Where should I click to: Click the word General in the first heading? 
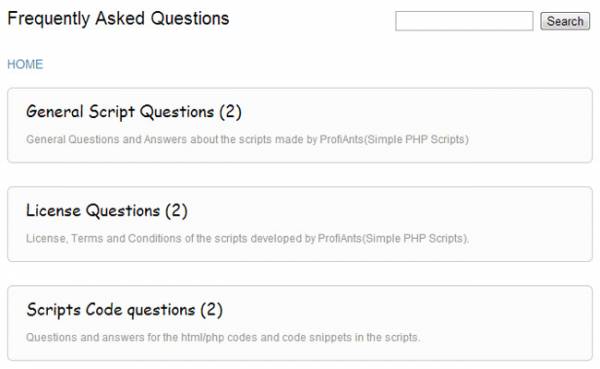tap(54, 112)
